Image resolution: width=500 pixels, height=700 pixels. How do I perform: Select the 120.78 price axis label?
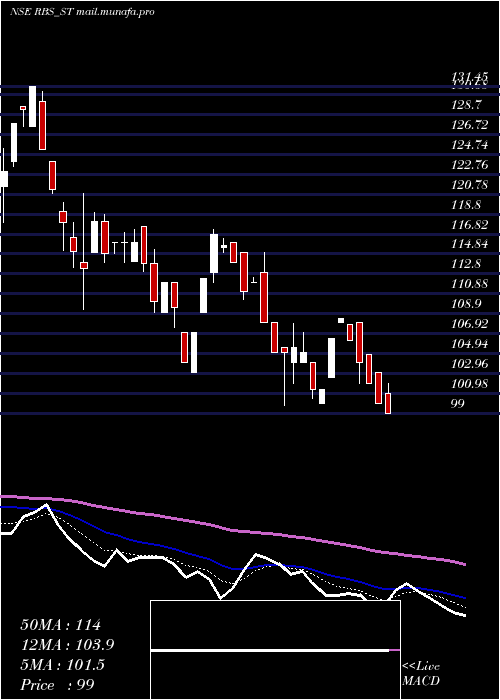pyautogui.click(x=470, y=185)
